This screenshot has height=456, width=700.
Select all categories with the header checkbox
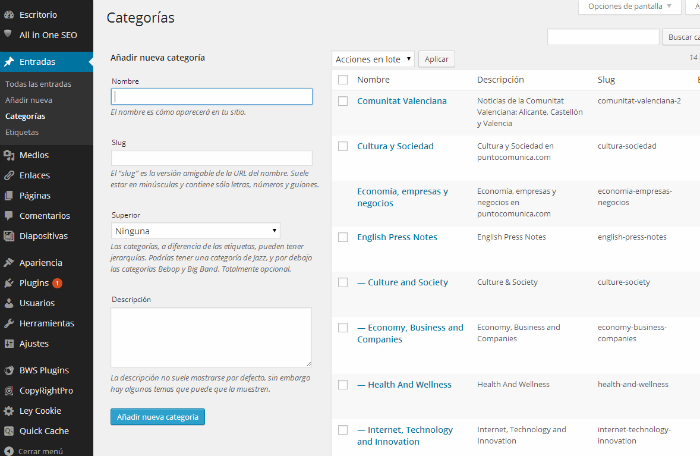click(x=343, y=80)
